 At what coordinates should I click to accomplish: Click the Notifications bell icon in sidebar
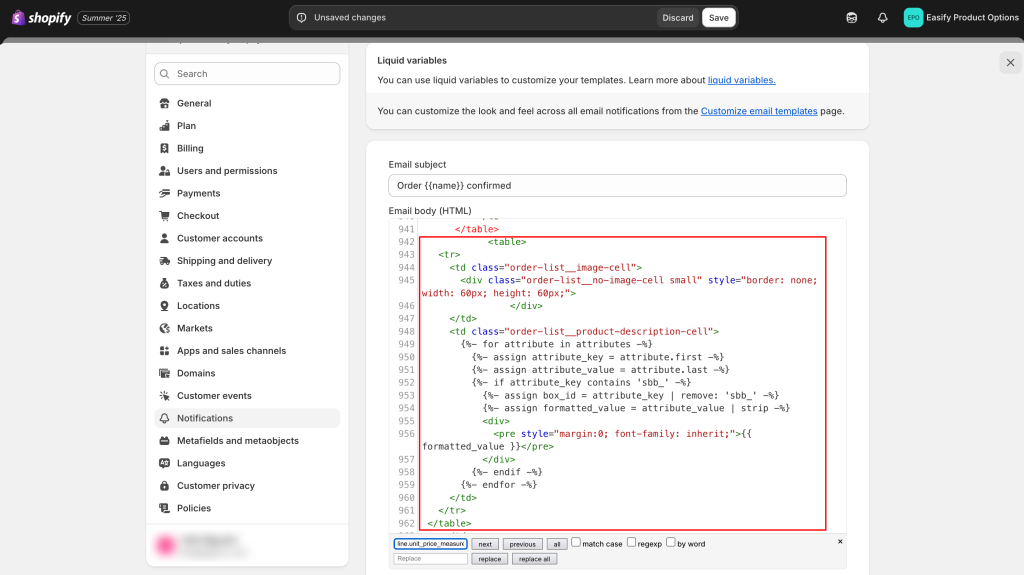pyautogui.click(x=165, y=418)
